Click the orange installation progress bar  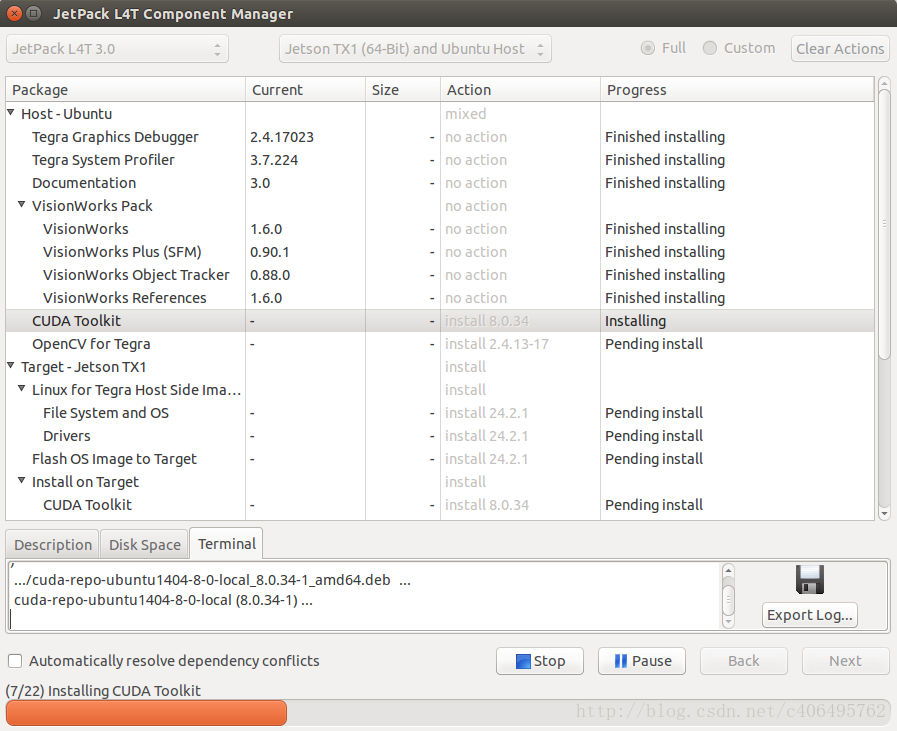pyautogui.click(x=146, y=713)
